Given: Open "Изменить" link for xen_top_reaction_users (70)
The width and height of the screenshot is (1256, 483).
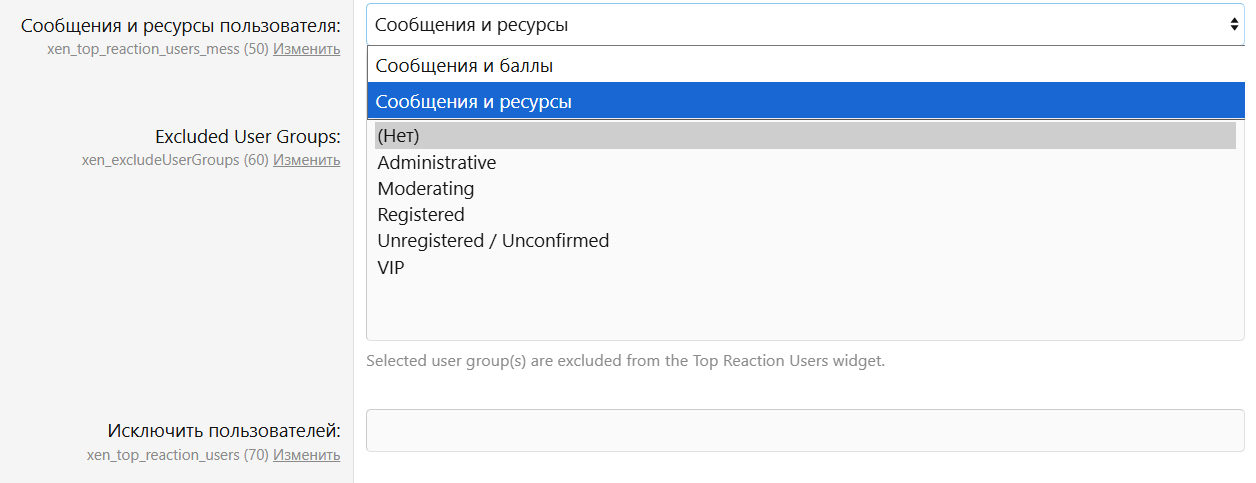Looking at the screenshot, I should click(x=306, y=455).
